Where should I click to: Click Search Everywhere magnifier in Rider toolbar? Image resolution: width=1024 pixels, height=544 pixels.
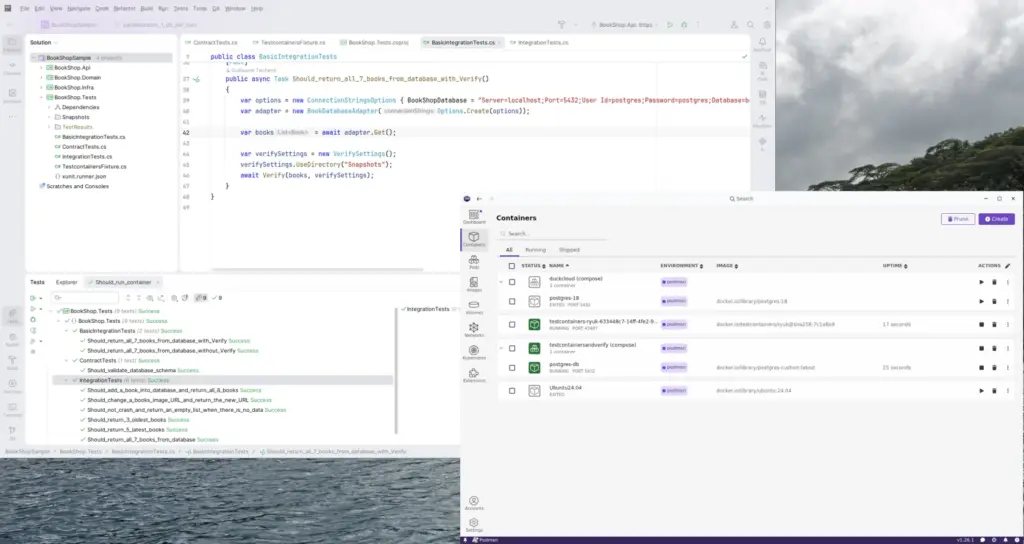(750, 25)
